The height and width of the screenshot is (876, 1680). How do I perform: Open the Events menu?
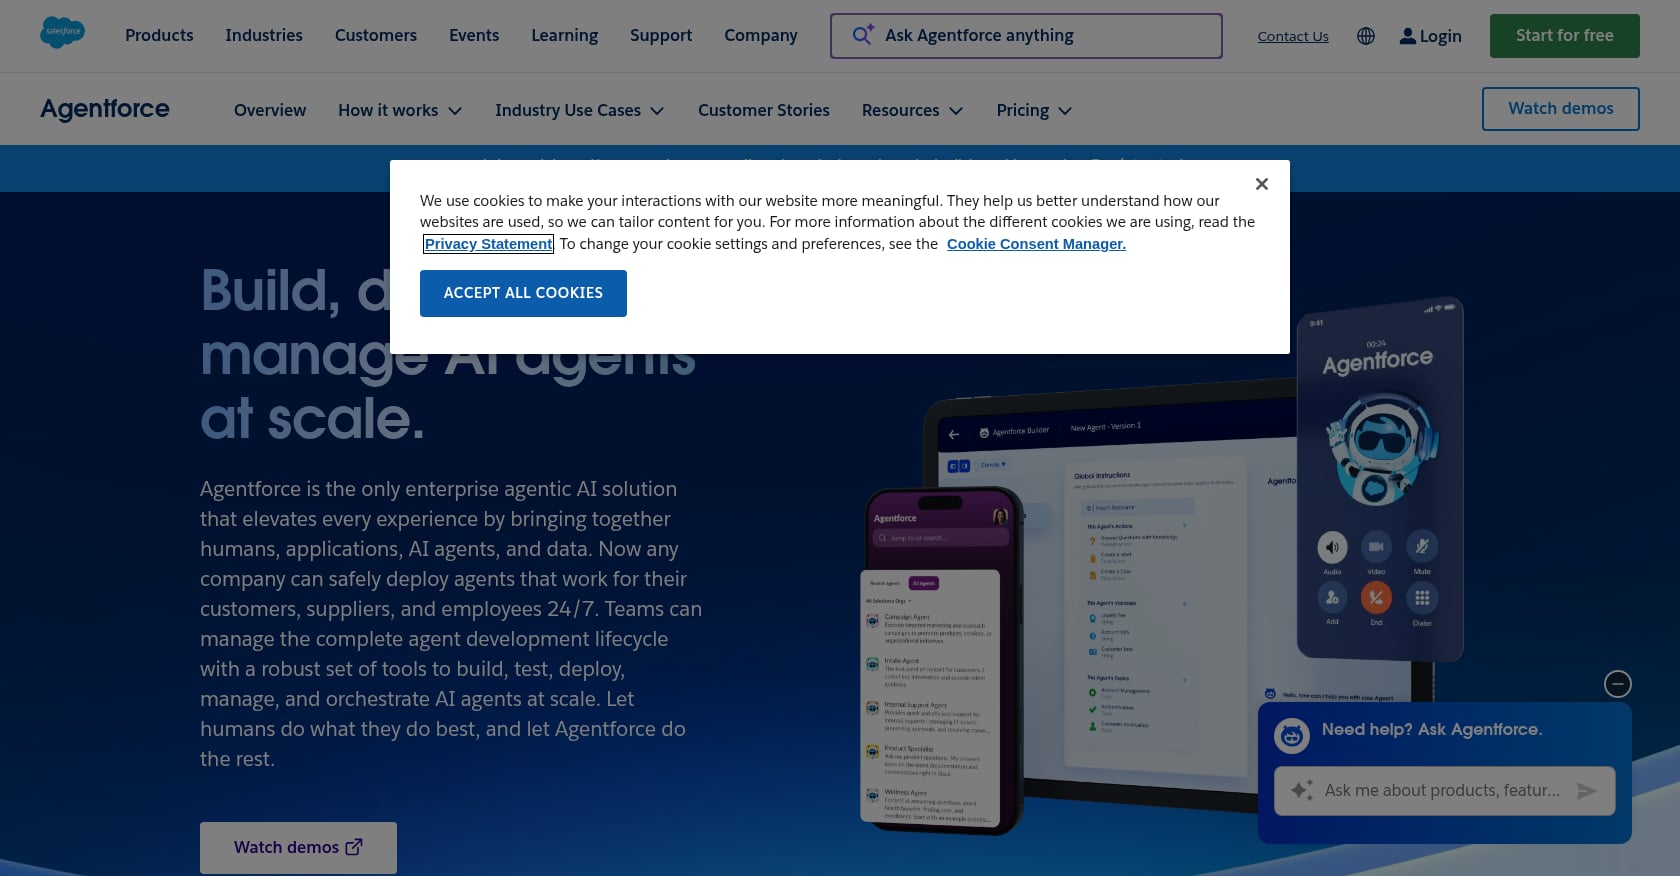tap(474, 35)
